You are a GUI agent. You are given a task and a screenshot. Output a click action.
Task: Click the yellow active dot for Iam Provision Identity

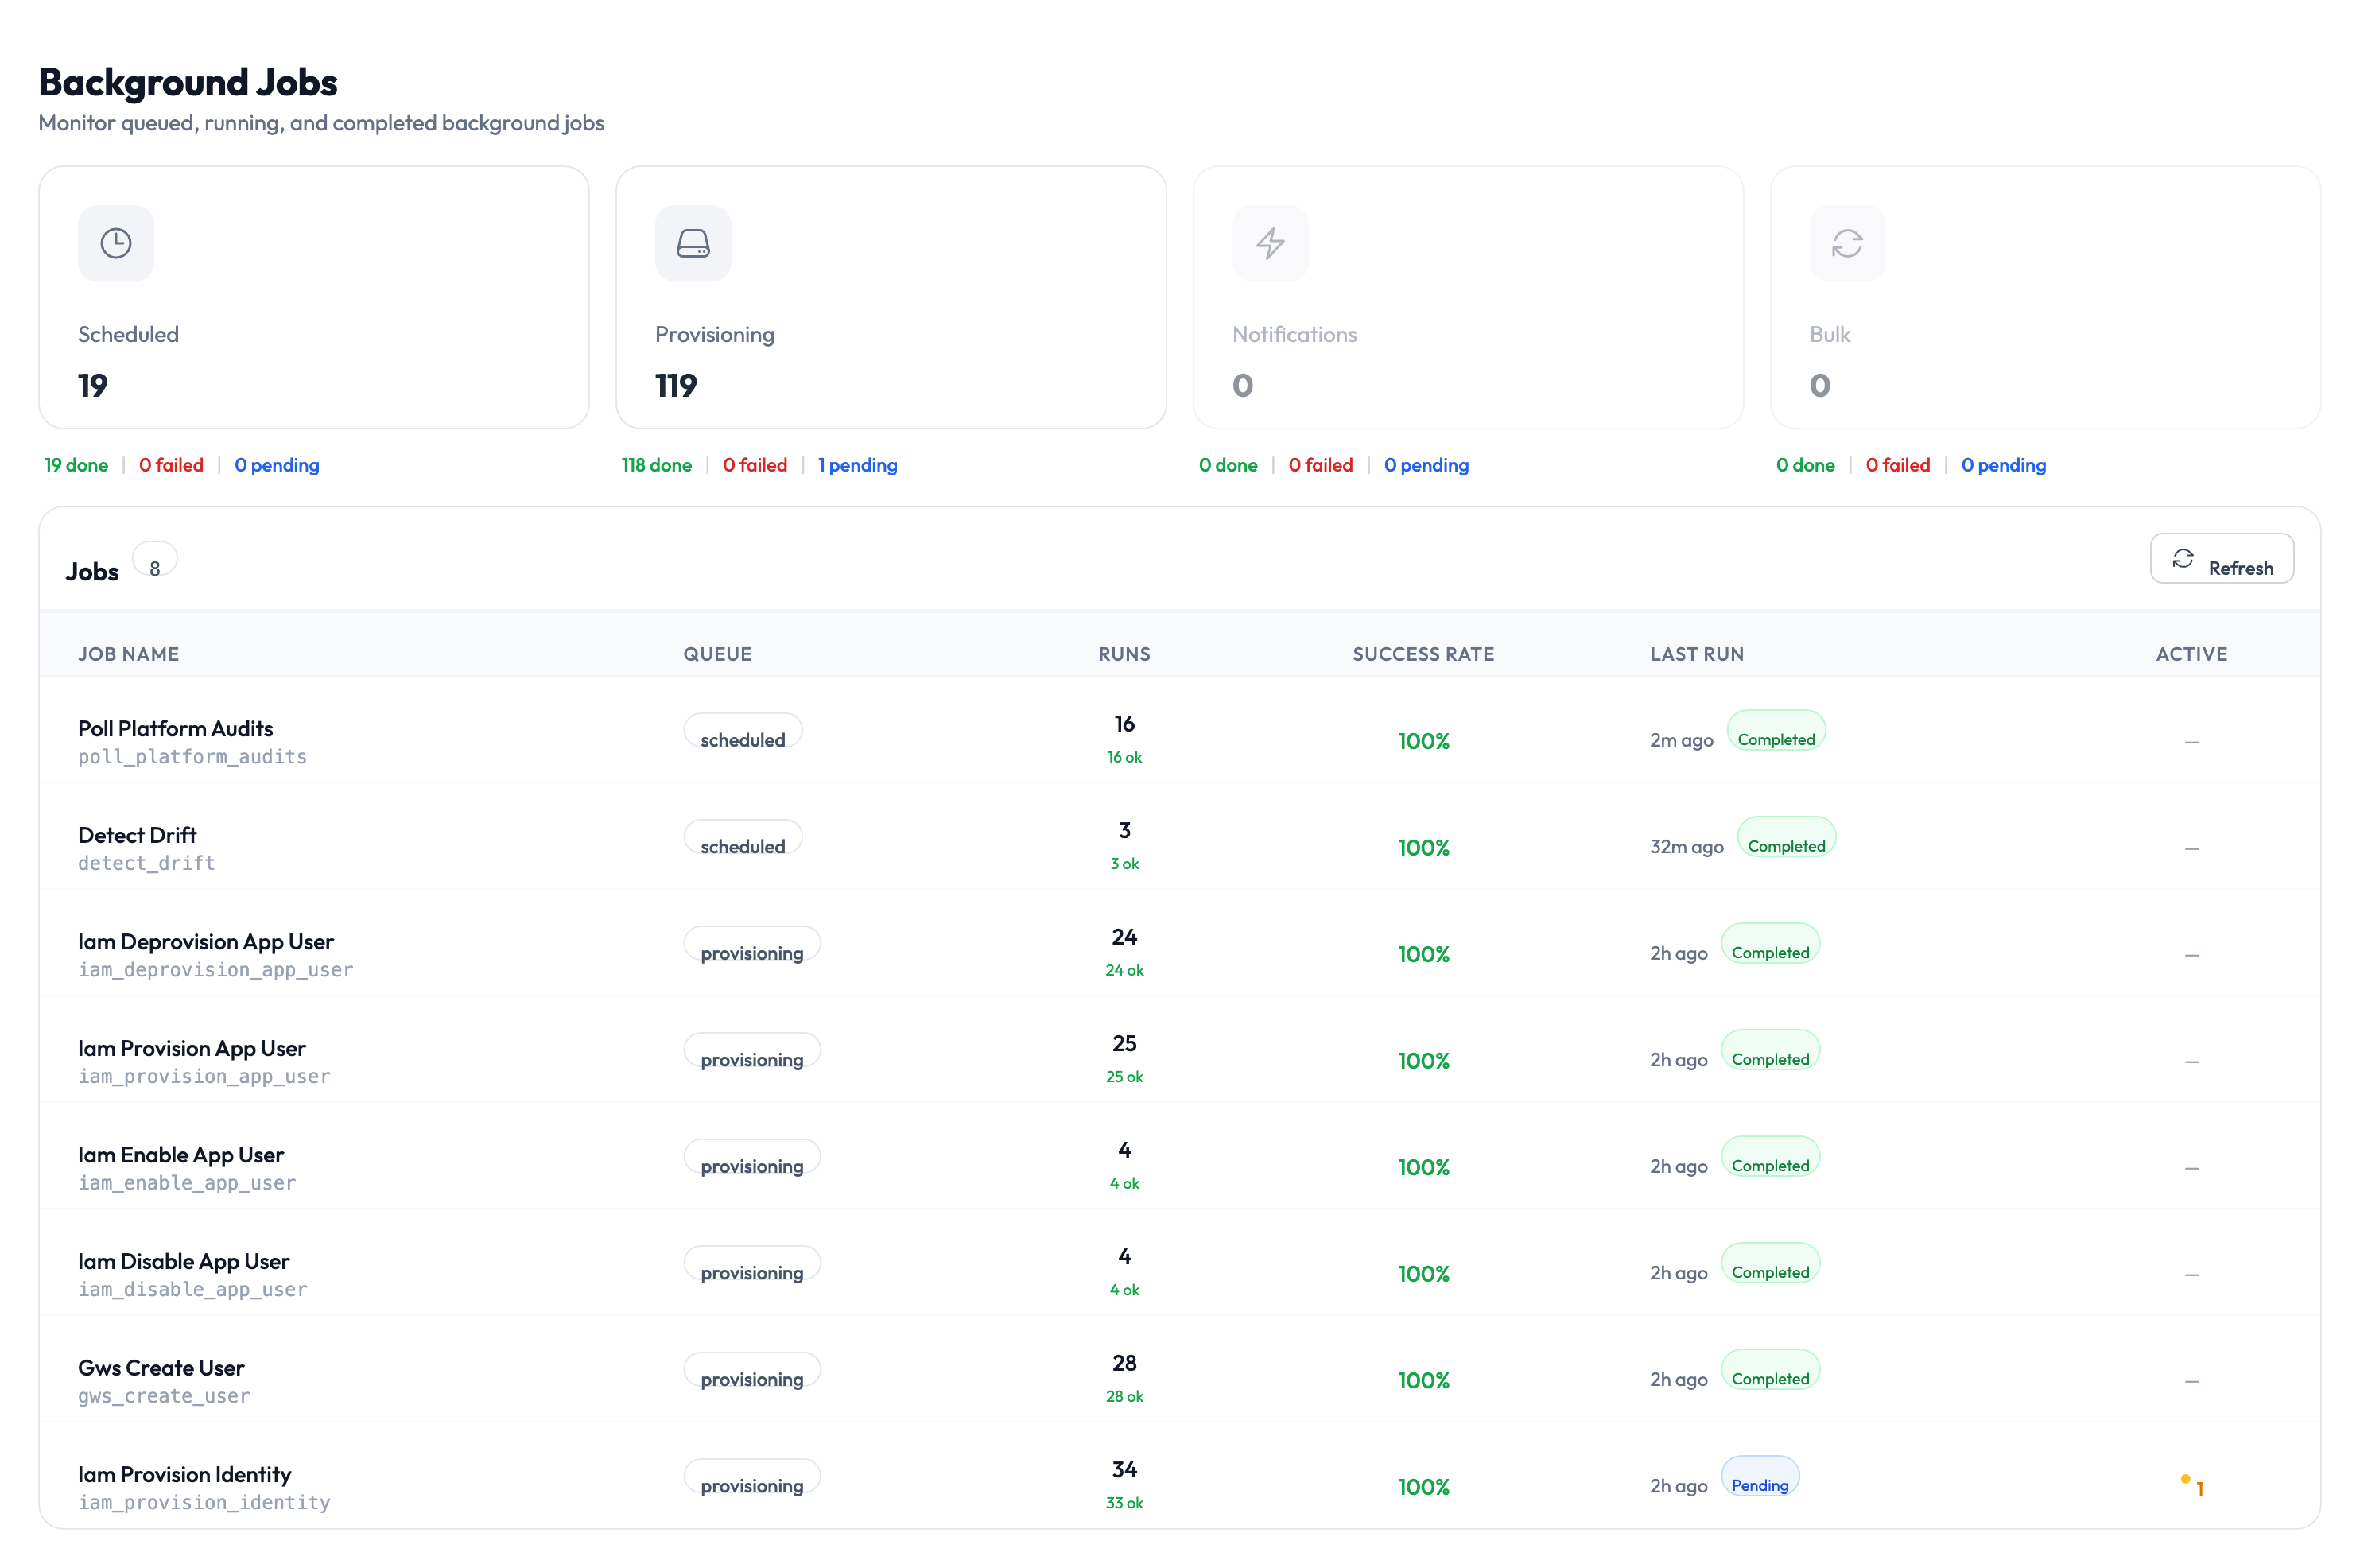pyautogui.click(x=2184, y=1480)
